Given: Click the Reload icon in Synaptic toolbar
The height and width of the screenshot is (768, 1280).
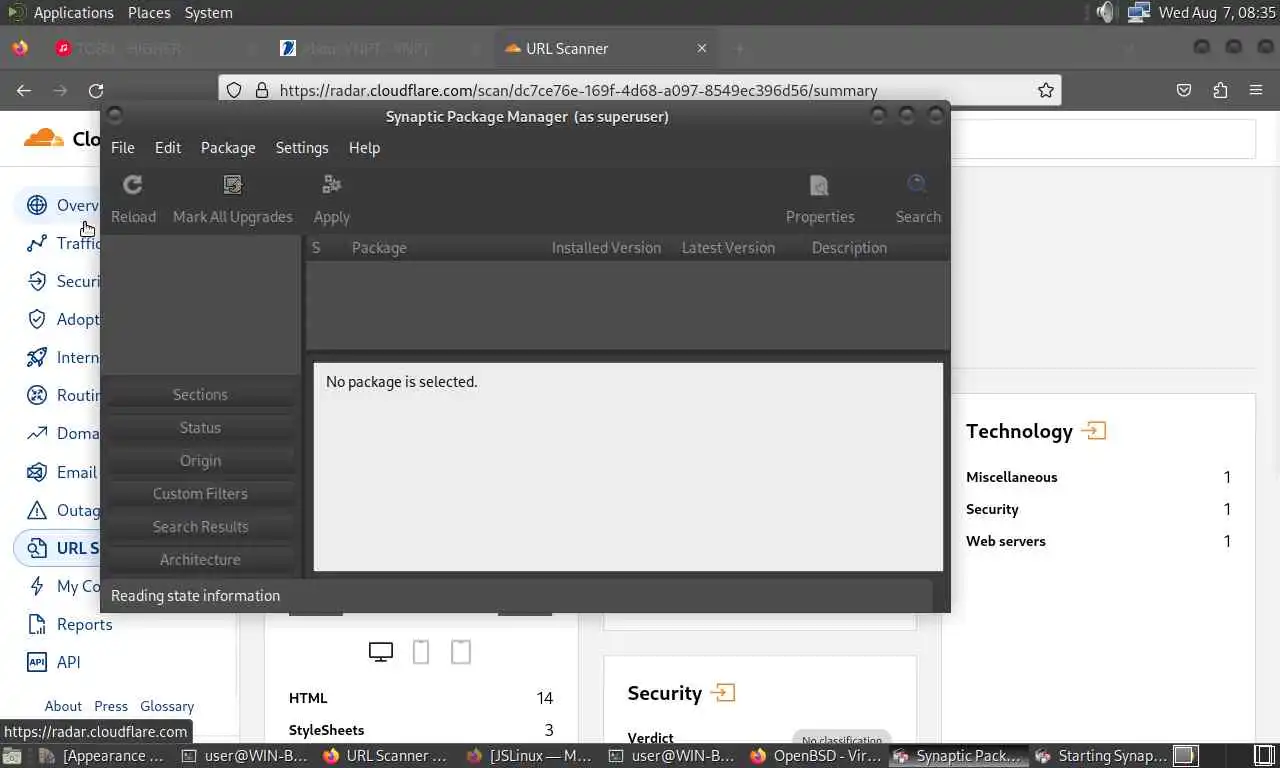Looking at the screenshot, I should [133, 185].
